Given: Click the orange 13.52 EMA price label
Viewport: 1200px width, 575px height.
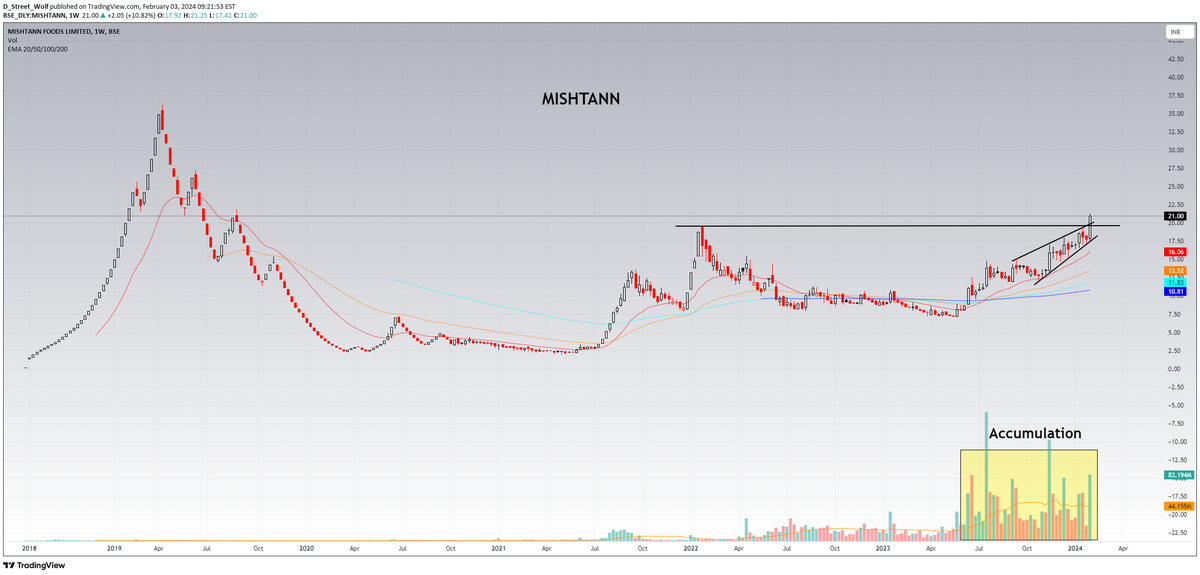Looking at the screenshot, I should pyautogui.click(x=1175, y=271).
